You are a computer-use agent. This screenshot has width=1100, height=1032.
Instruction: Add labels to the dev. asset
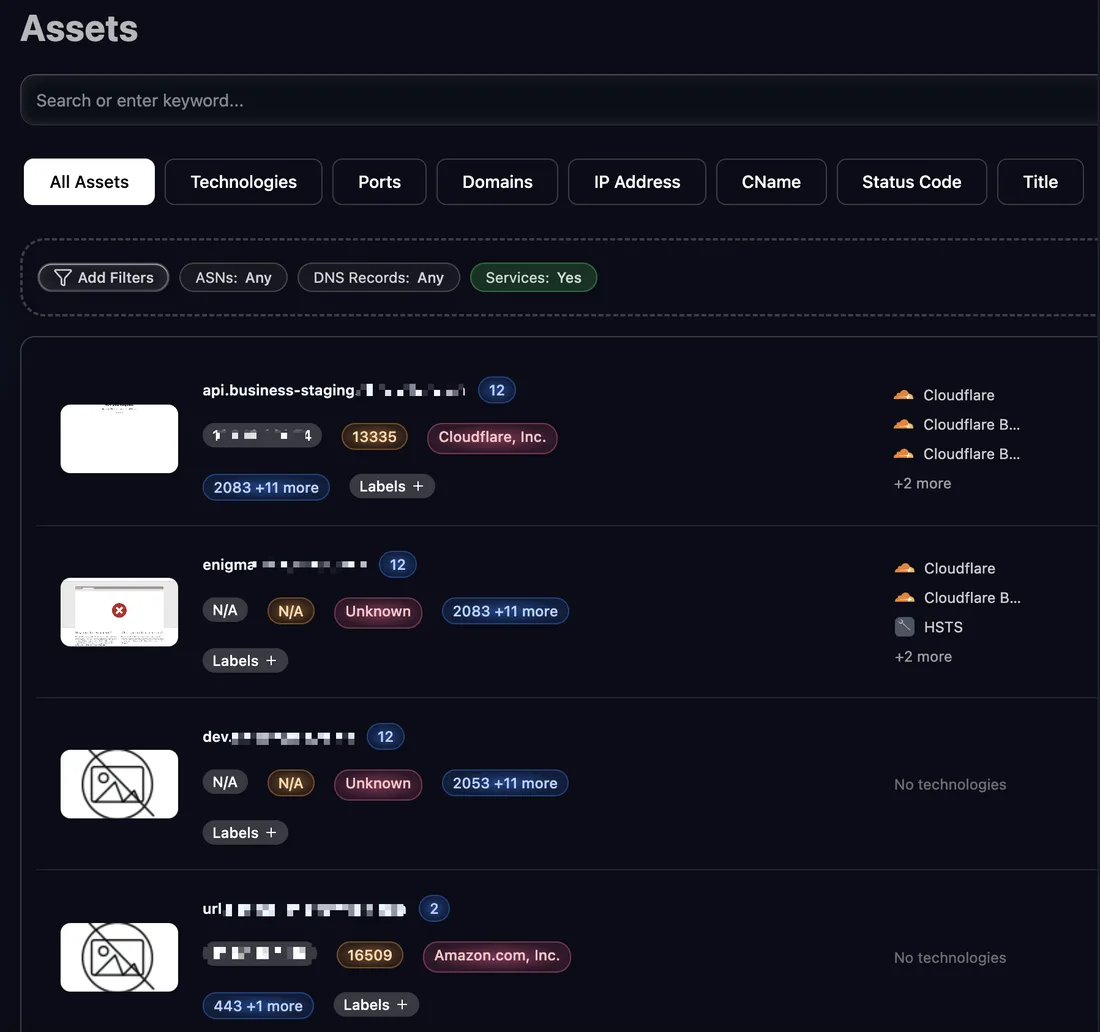245,832
